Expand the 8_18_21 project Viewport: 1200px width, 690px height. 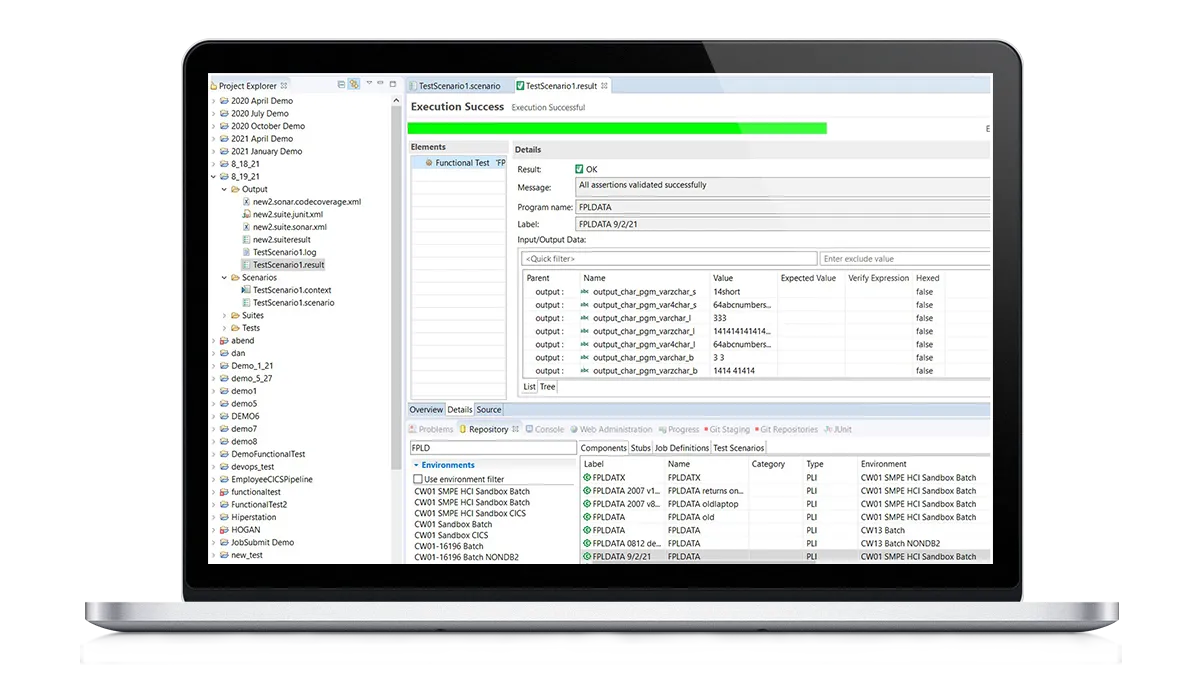point(213,164)
